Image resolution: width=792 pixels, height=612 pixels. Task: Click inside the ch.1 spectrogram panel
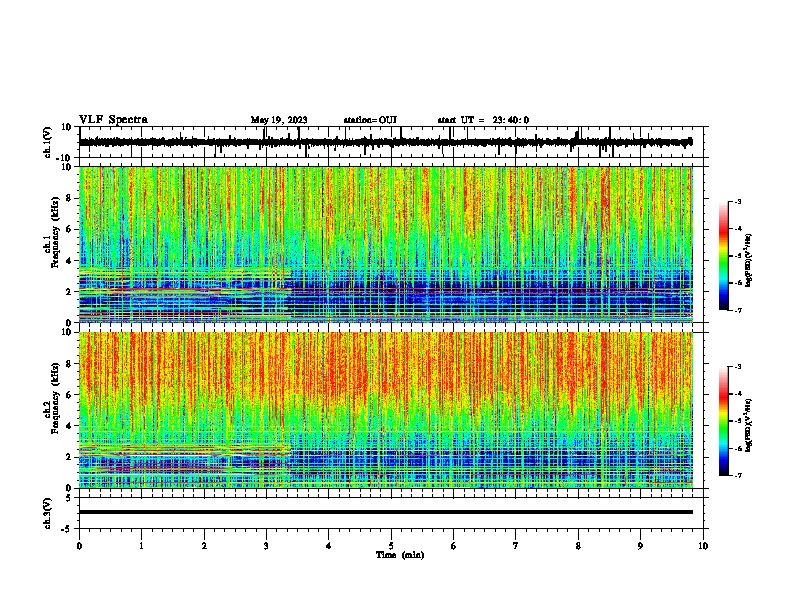386,244
